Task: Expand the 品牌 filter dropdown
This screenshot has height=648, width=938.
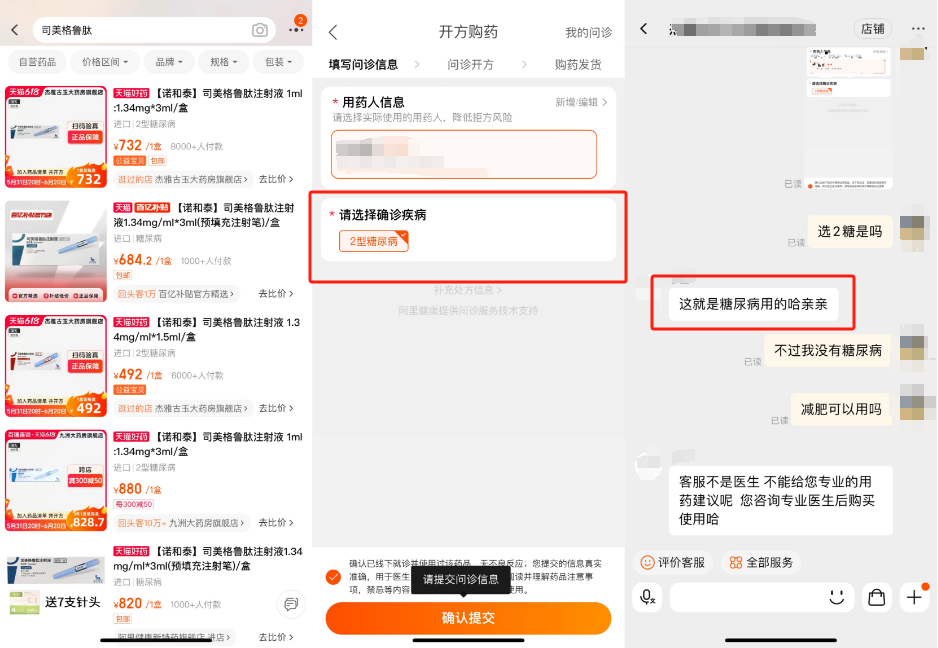Action: pos(169,62)
